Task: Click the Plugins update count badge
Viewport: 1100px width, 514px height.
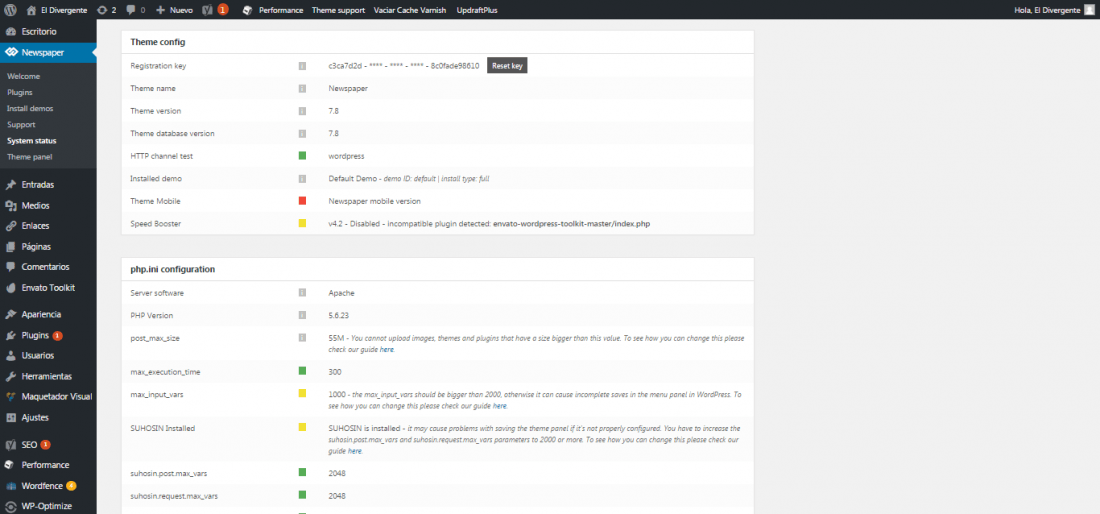Action: coord(58,335)
